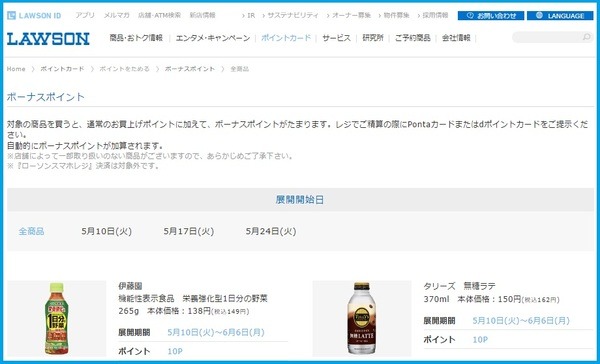
Task: Open the サービス menu
Action: click(x=336, y=38)
